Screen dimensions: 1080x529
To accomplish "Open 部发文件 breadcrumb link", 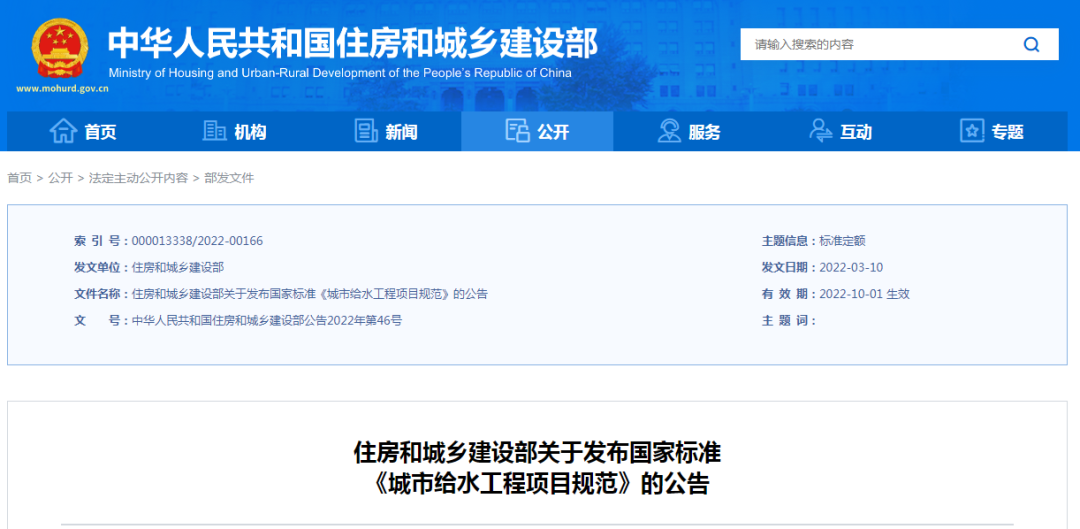I will 229,178.
